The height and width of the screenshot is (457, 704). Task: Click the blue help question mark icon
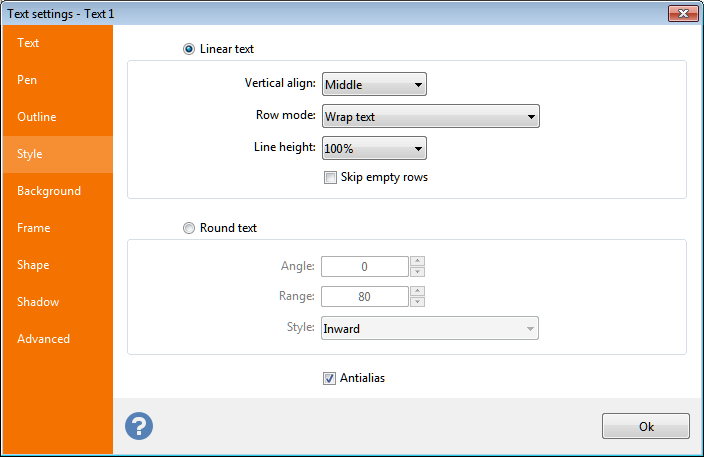pos(139,426)
